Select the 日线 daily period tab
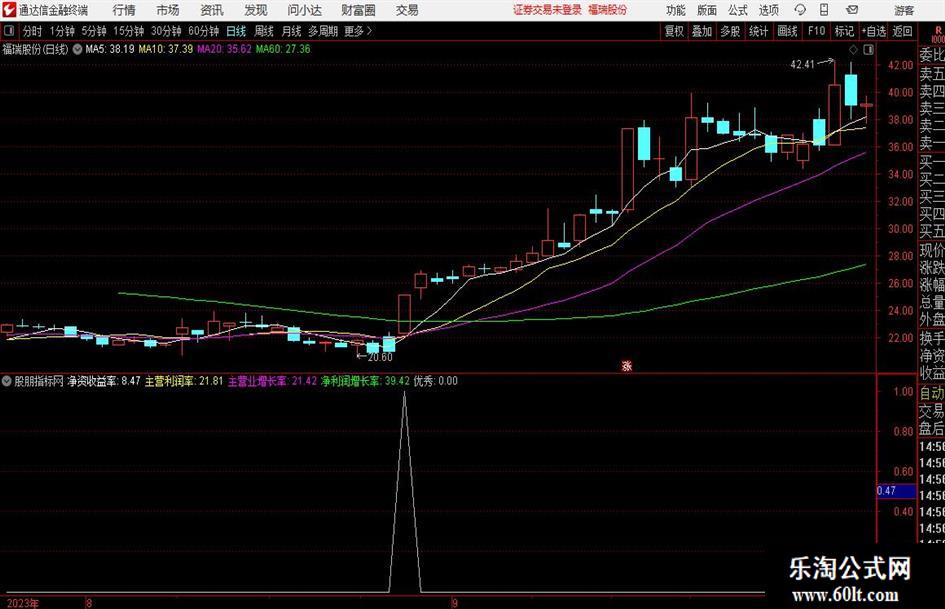The image size is (945, 609). coord(236,31)
